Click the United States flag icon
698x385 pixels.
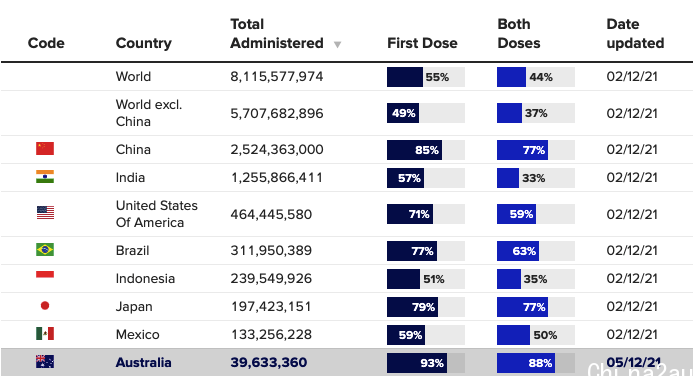45,213
